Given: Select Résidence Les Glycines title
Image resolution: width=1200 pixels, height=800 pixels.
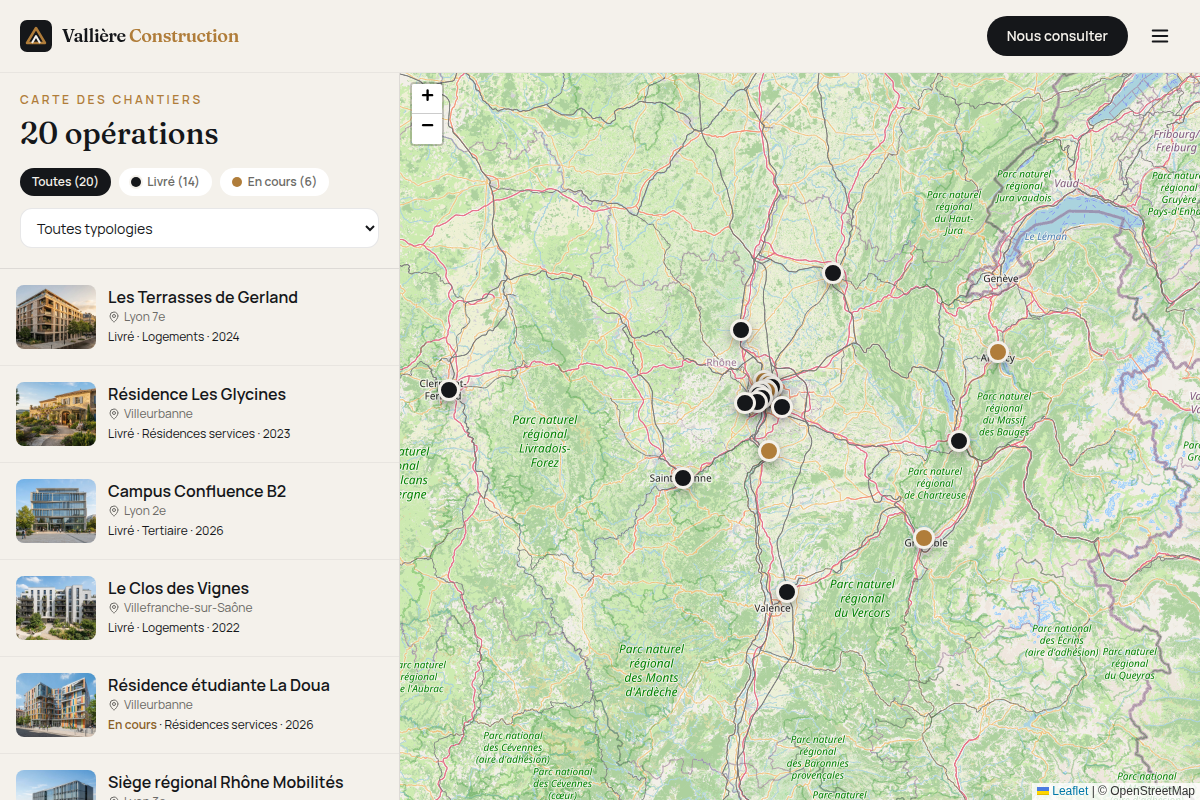Looking at the screenshot, I should 197,394.
